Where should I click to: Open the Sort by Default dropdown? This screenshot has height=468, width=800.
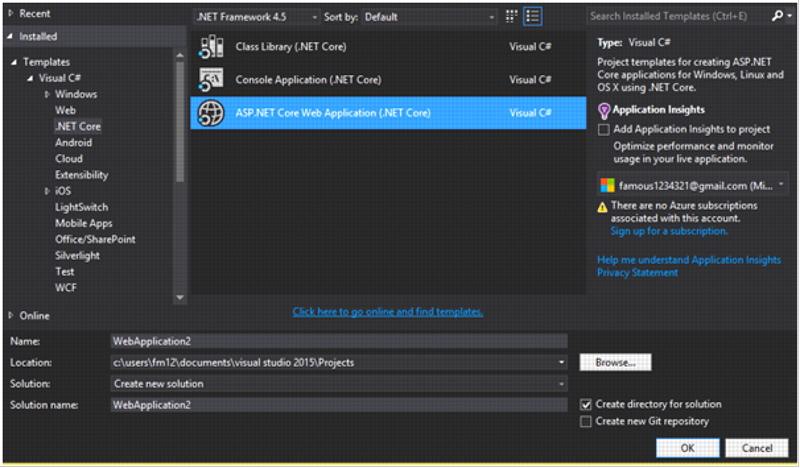[x=430, y=17]
